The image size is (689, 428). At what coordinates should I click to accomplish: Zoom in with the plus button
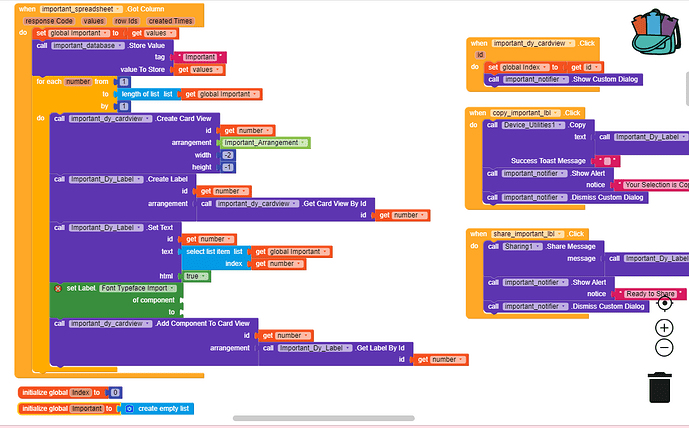pos(664,328)
